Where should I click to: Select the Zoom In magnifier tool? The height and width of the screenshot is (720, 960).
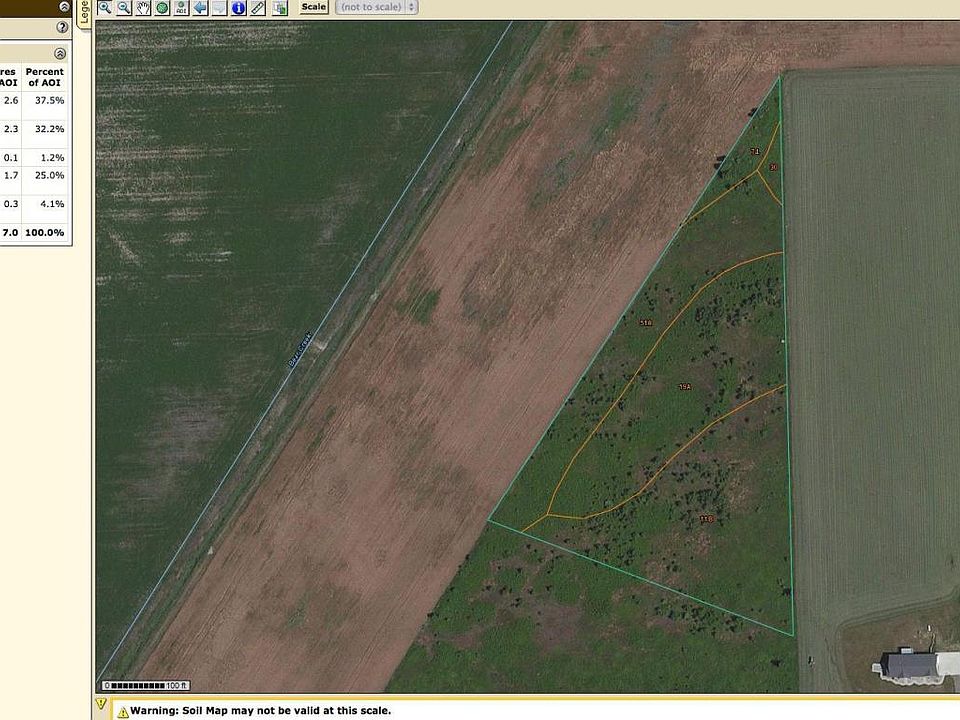105,7
